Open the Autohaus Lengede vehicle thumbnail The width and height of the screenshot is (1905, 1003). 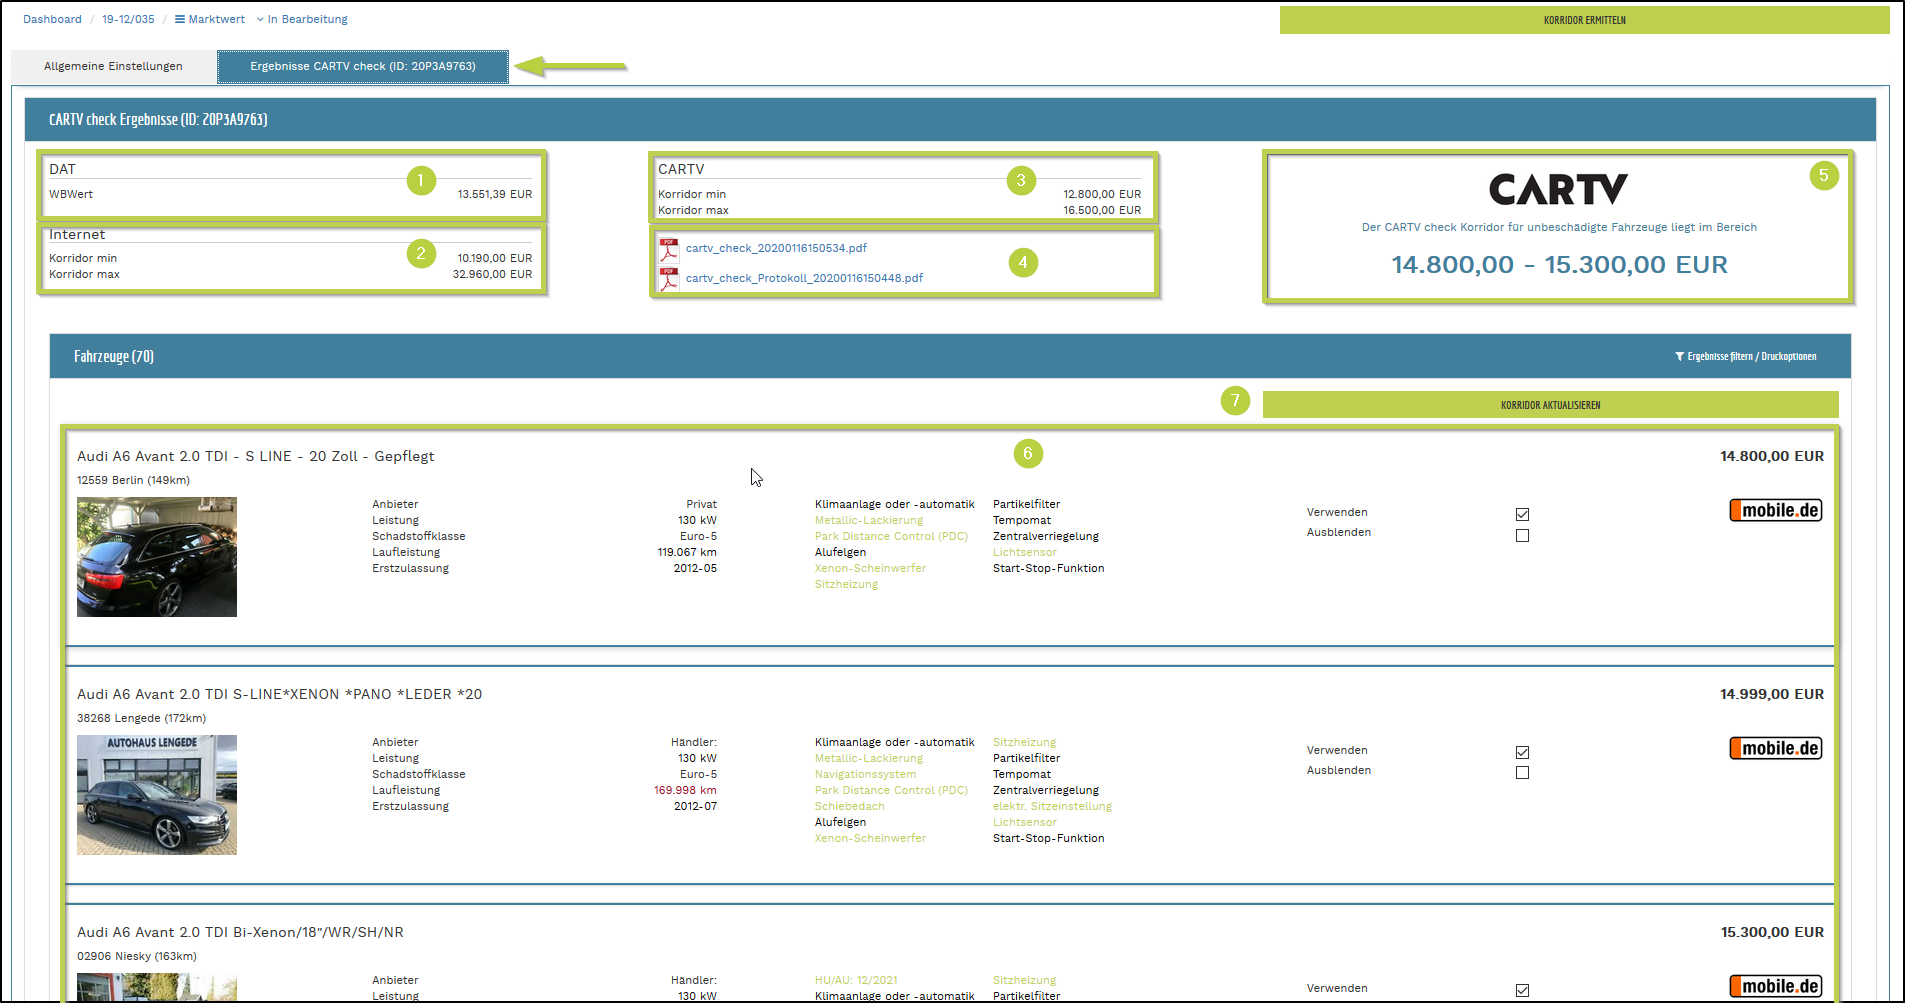[157, 795]
